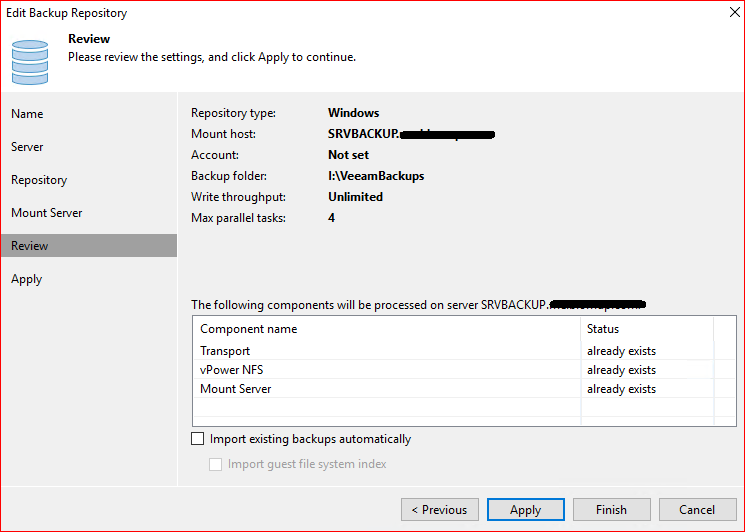Click the Finish button
The image size is (745, 532).
611,510
